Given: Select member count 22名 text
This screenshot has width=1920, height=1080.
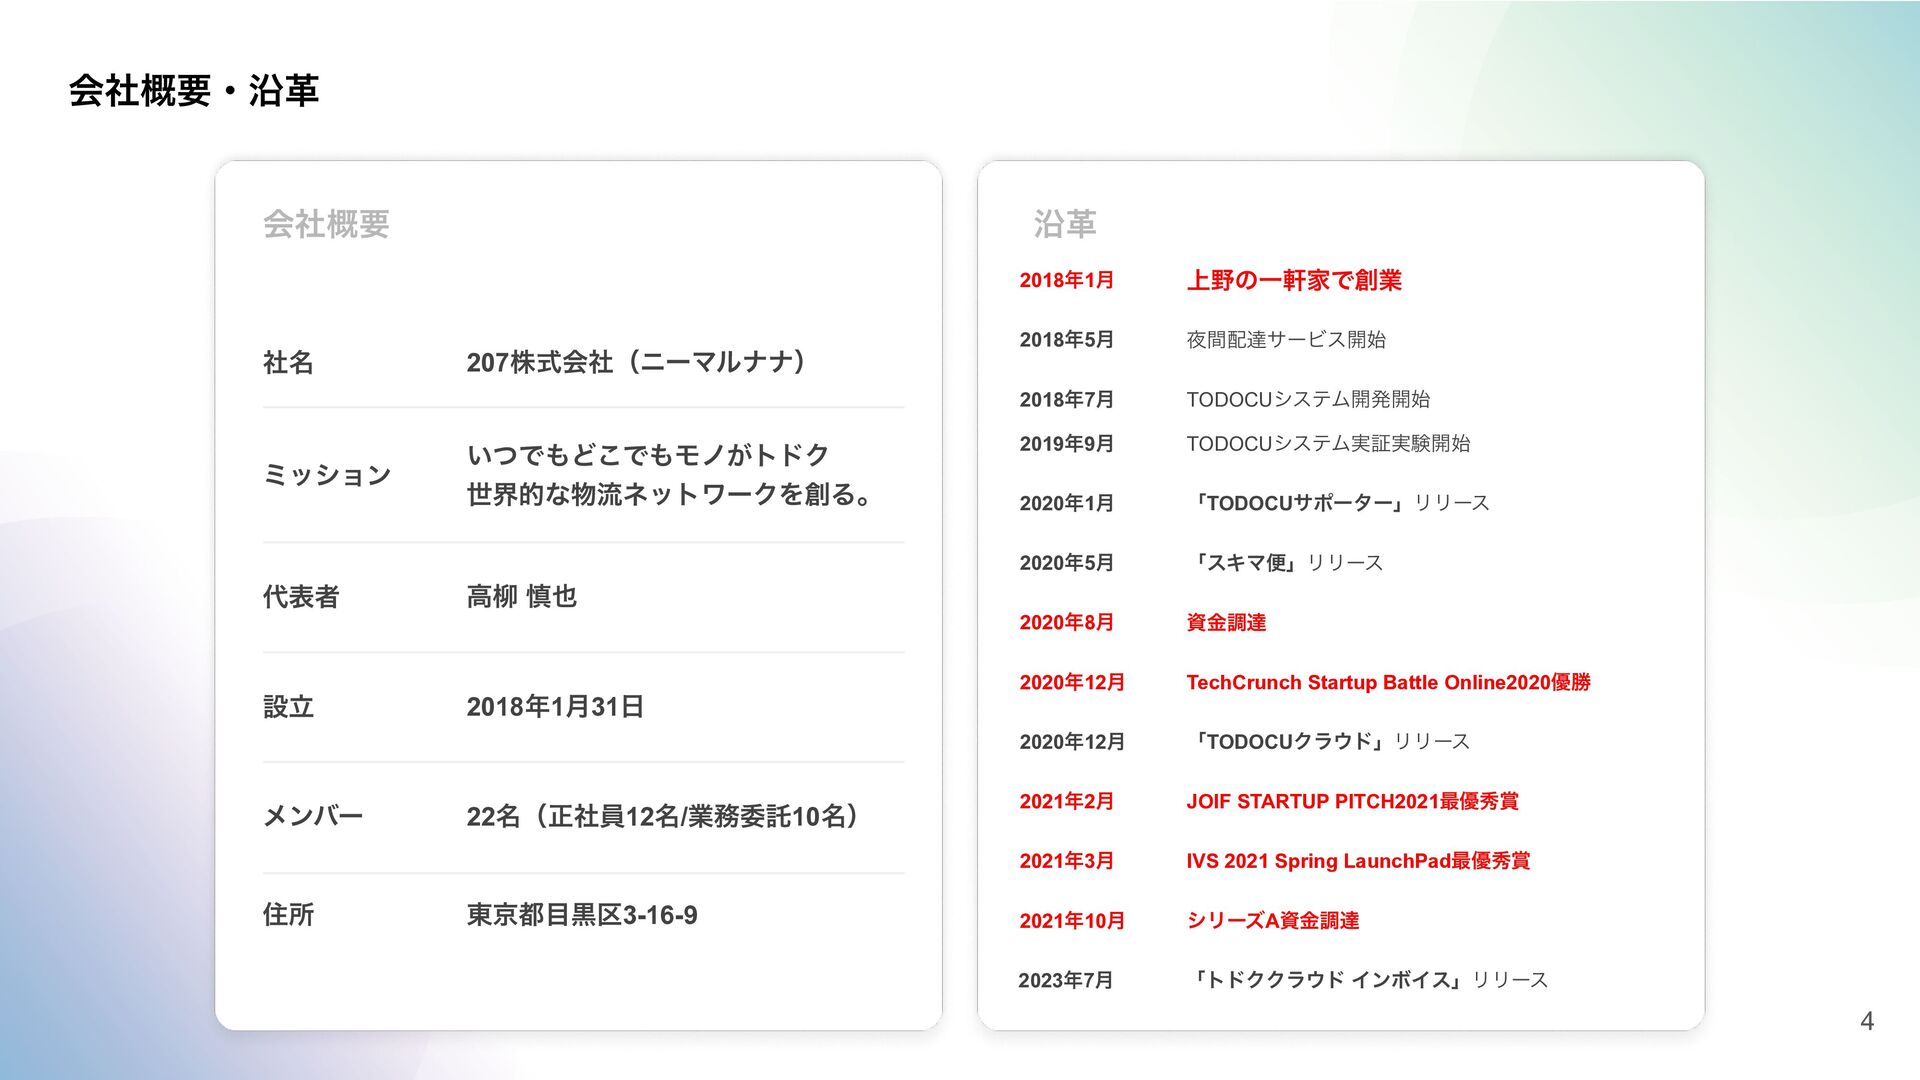Looking at the screenshot, I should coord(662,817).
